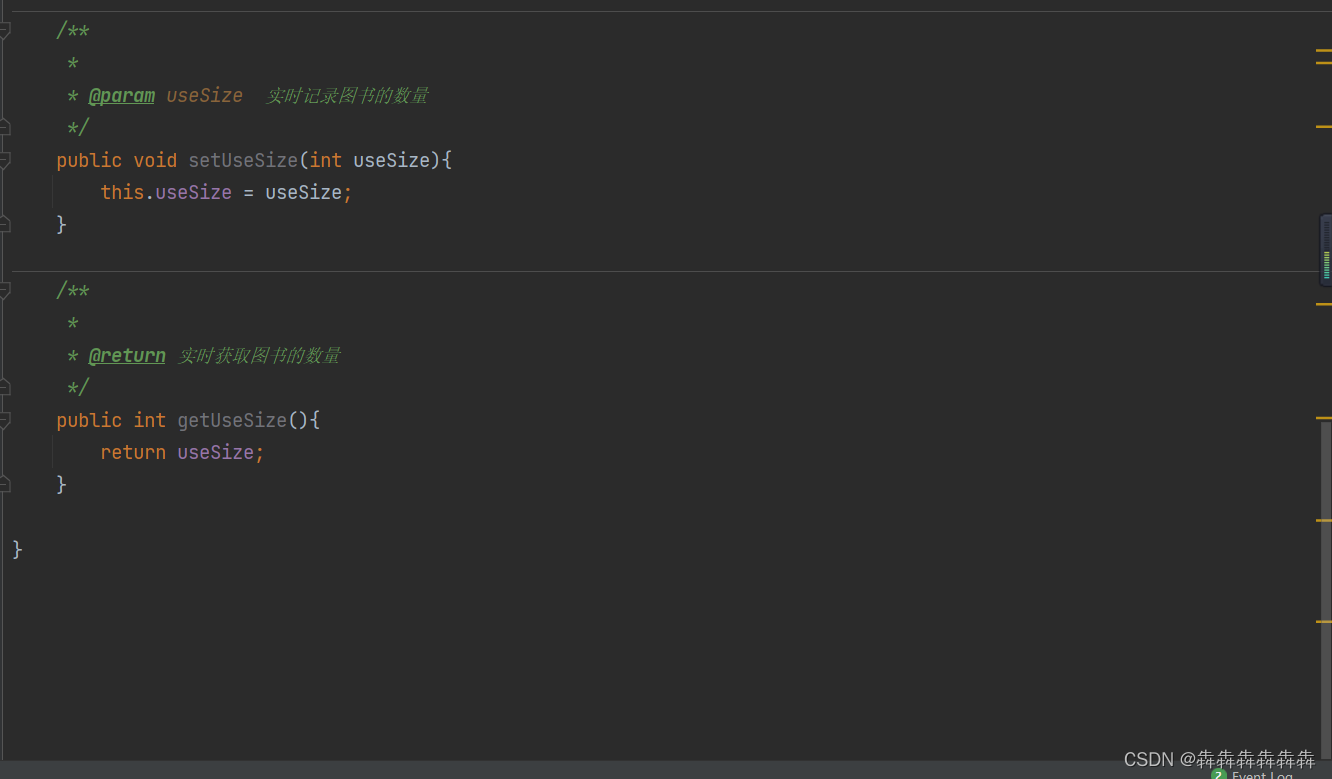Click the int return type before getUseSize

[150, 420]
